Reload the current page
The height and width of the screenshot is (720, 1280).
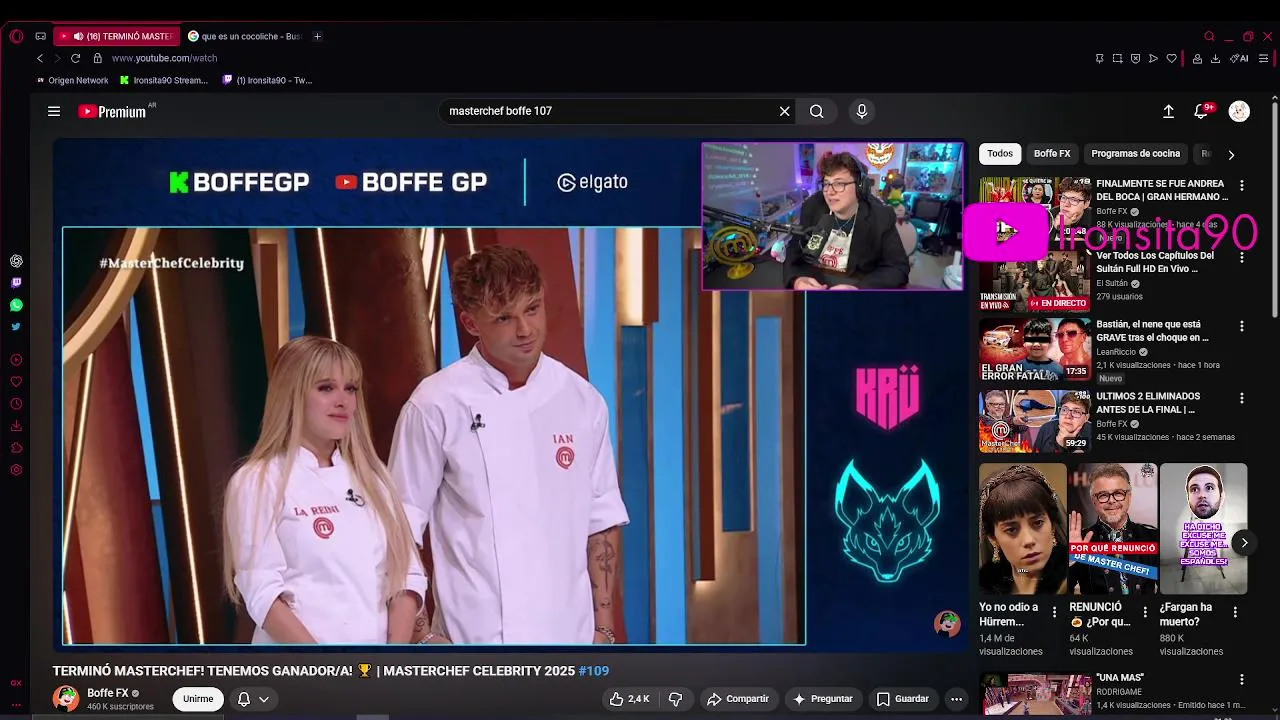coord(75,58)
